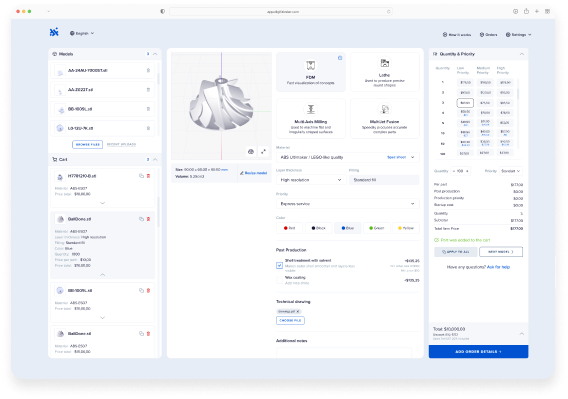The image size is (568, 399).
Task: Select the FDM manufacturing process card
Action: 310,72
